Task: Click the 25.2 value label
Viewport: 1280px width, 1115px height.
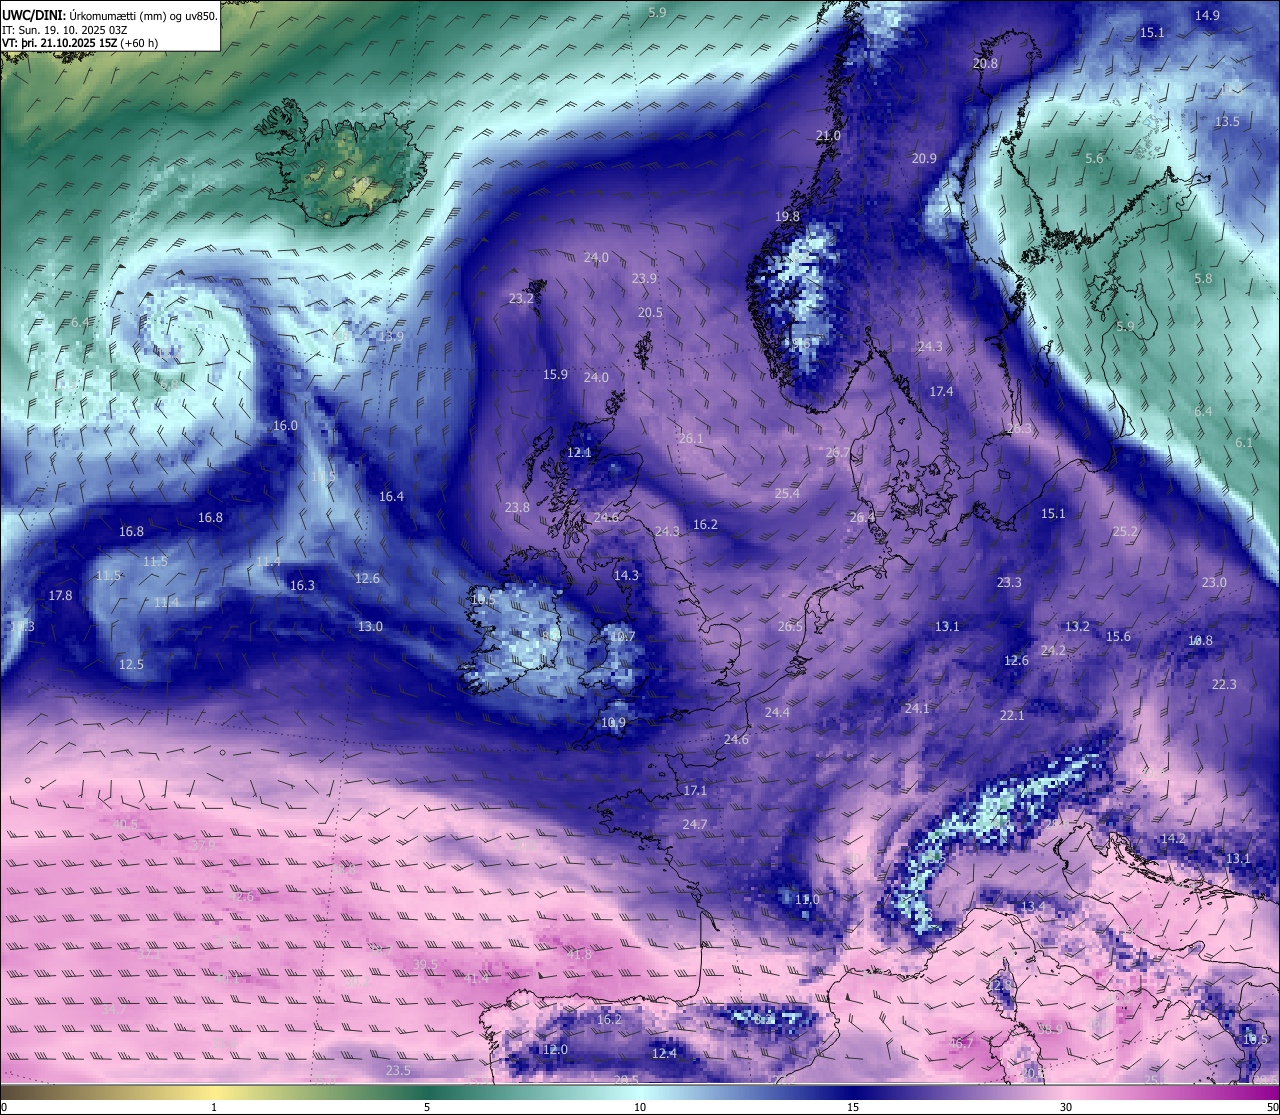Action: [x=1125, y=531]
